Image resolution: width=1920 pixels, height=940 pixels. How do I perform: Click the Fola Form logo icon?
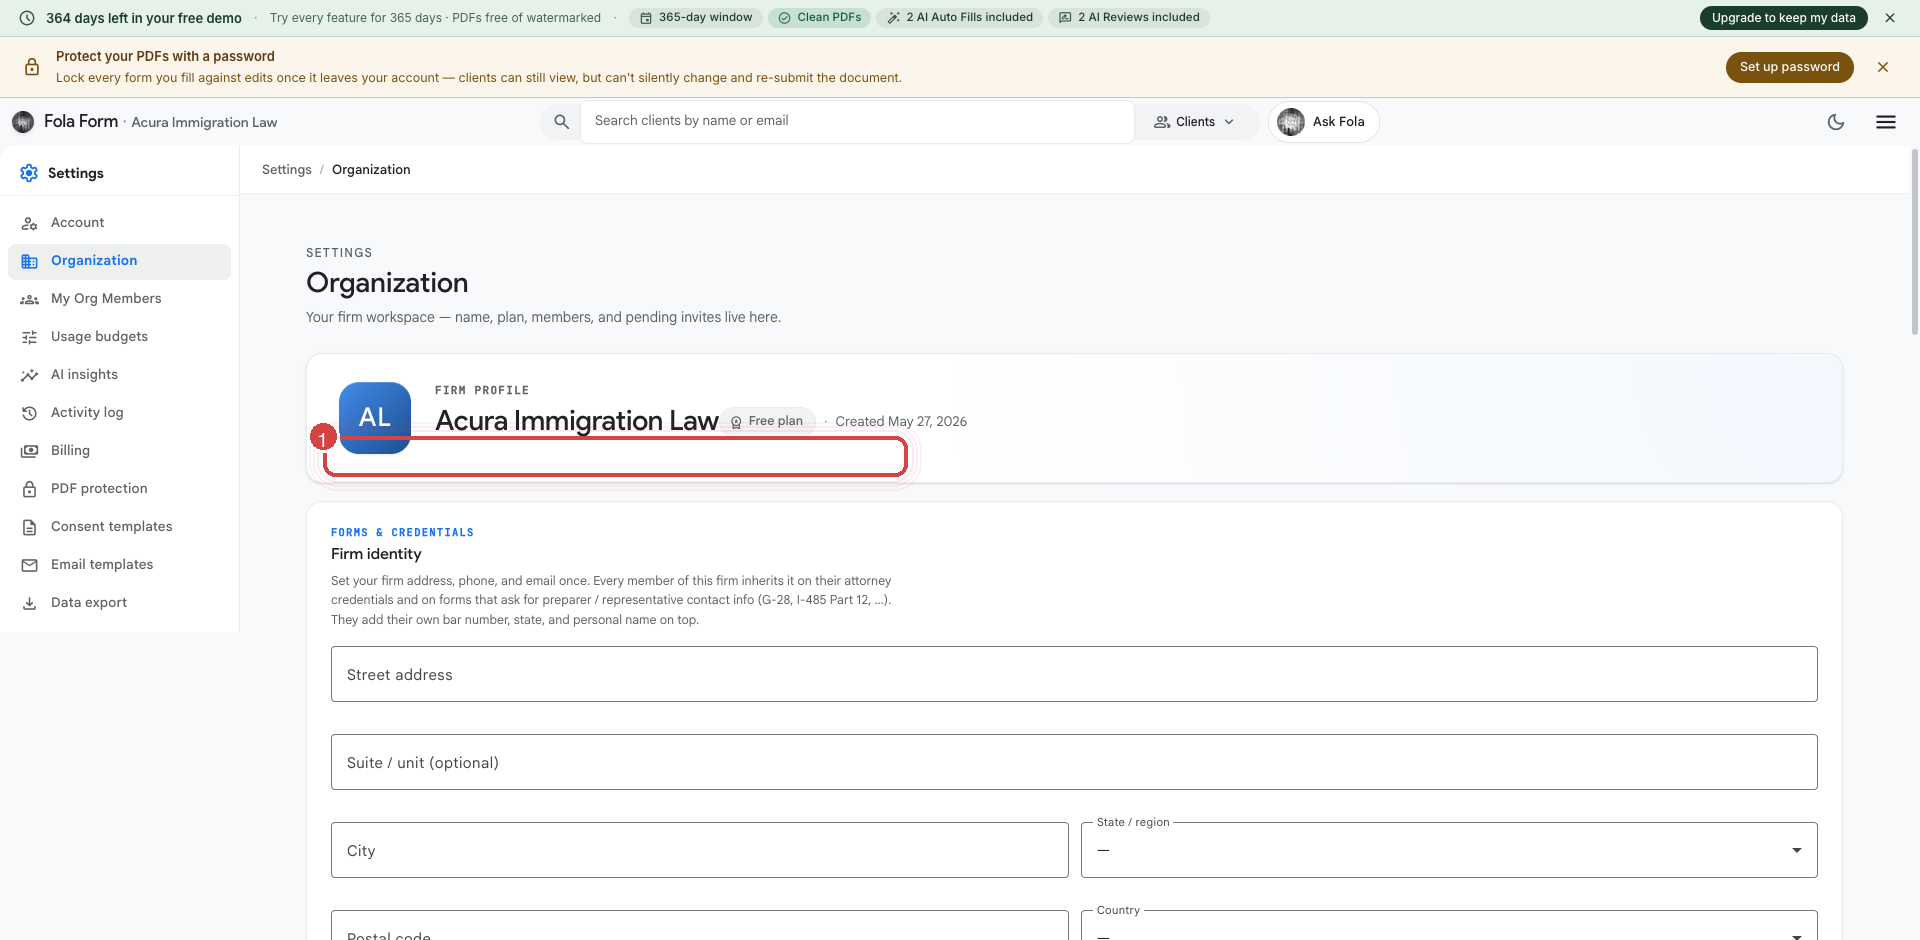(23, 122)
